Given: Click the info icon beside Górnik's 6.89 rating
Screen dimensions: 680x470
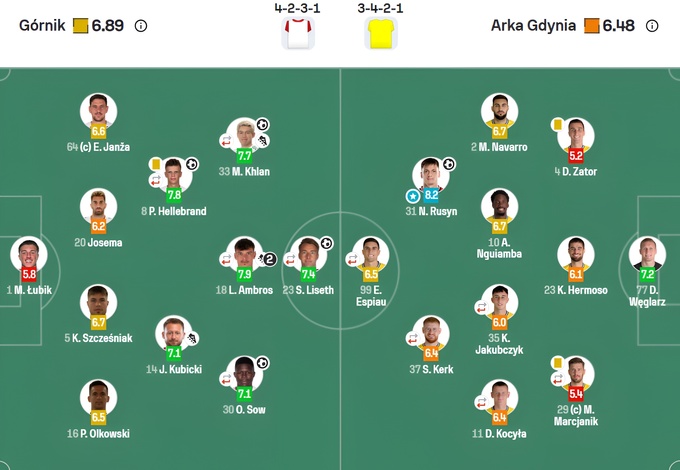Looking at the screenshot, I should point(141,26).
